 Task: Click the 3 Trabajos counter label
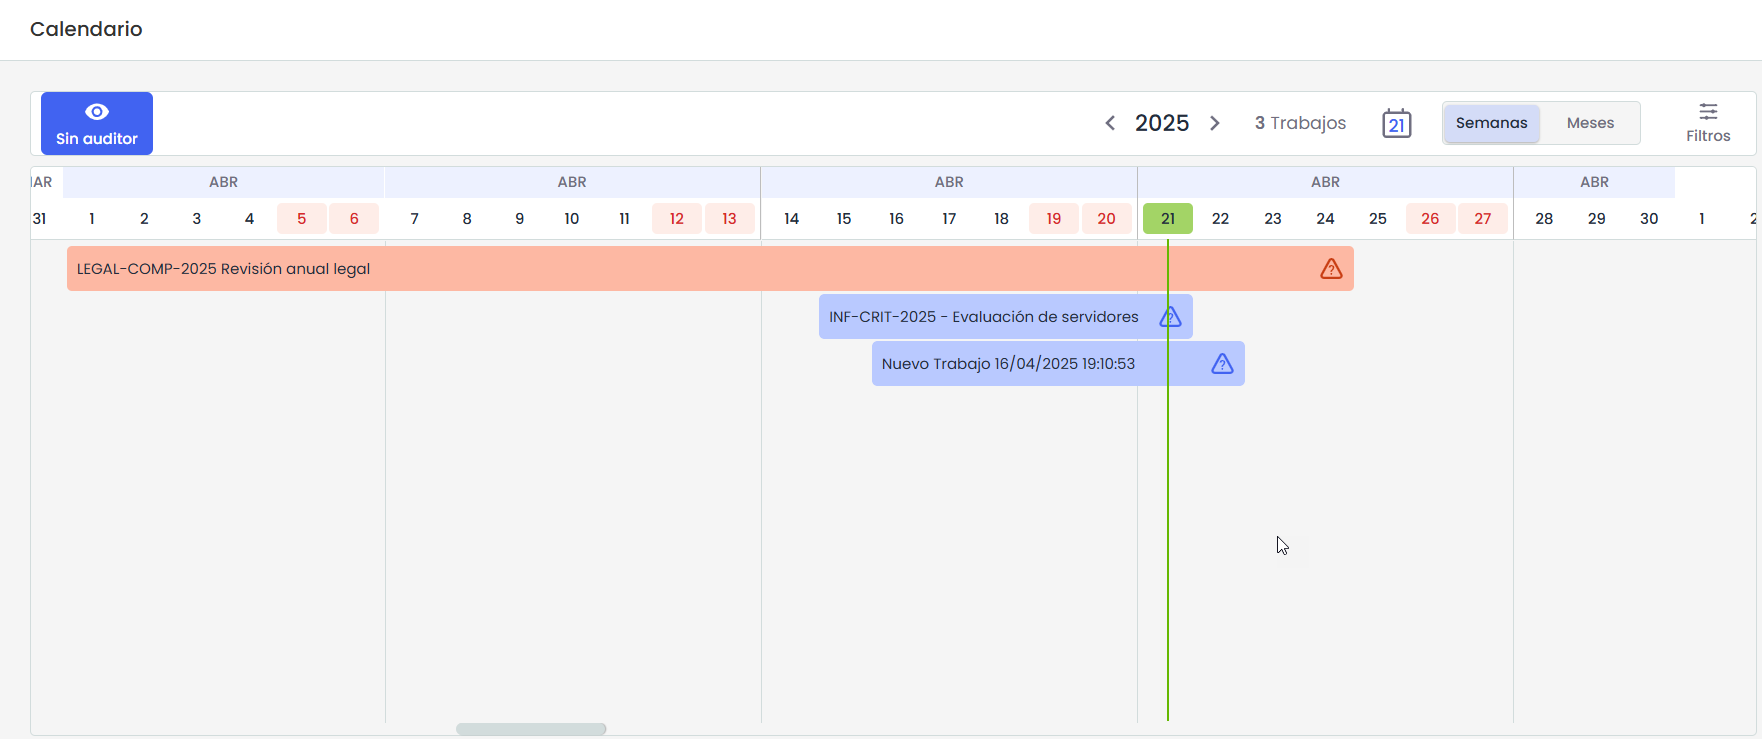1300,123
